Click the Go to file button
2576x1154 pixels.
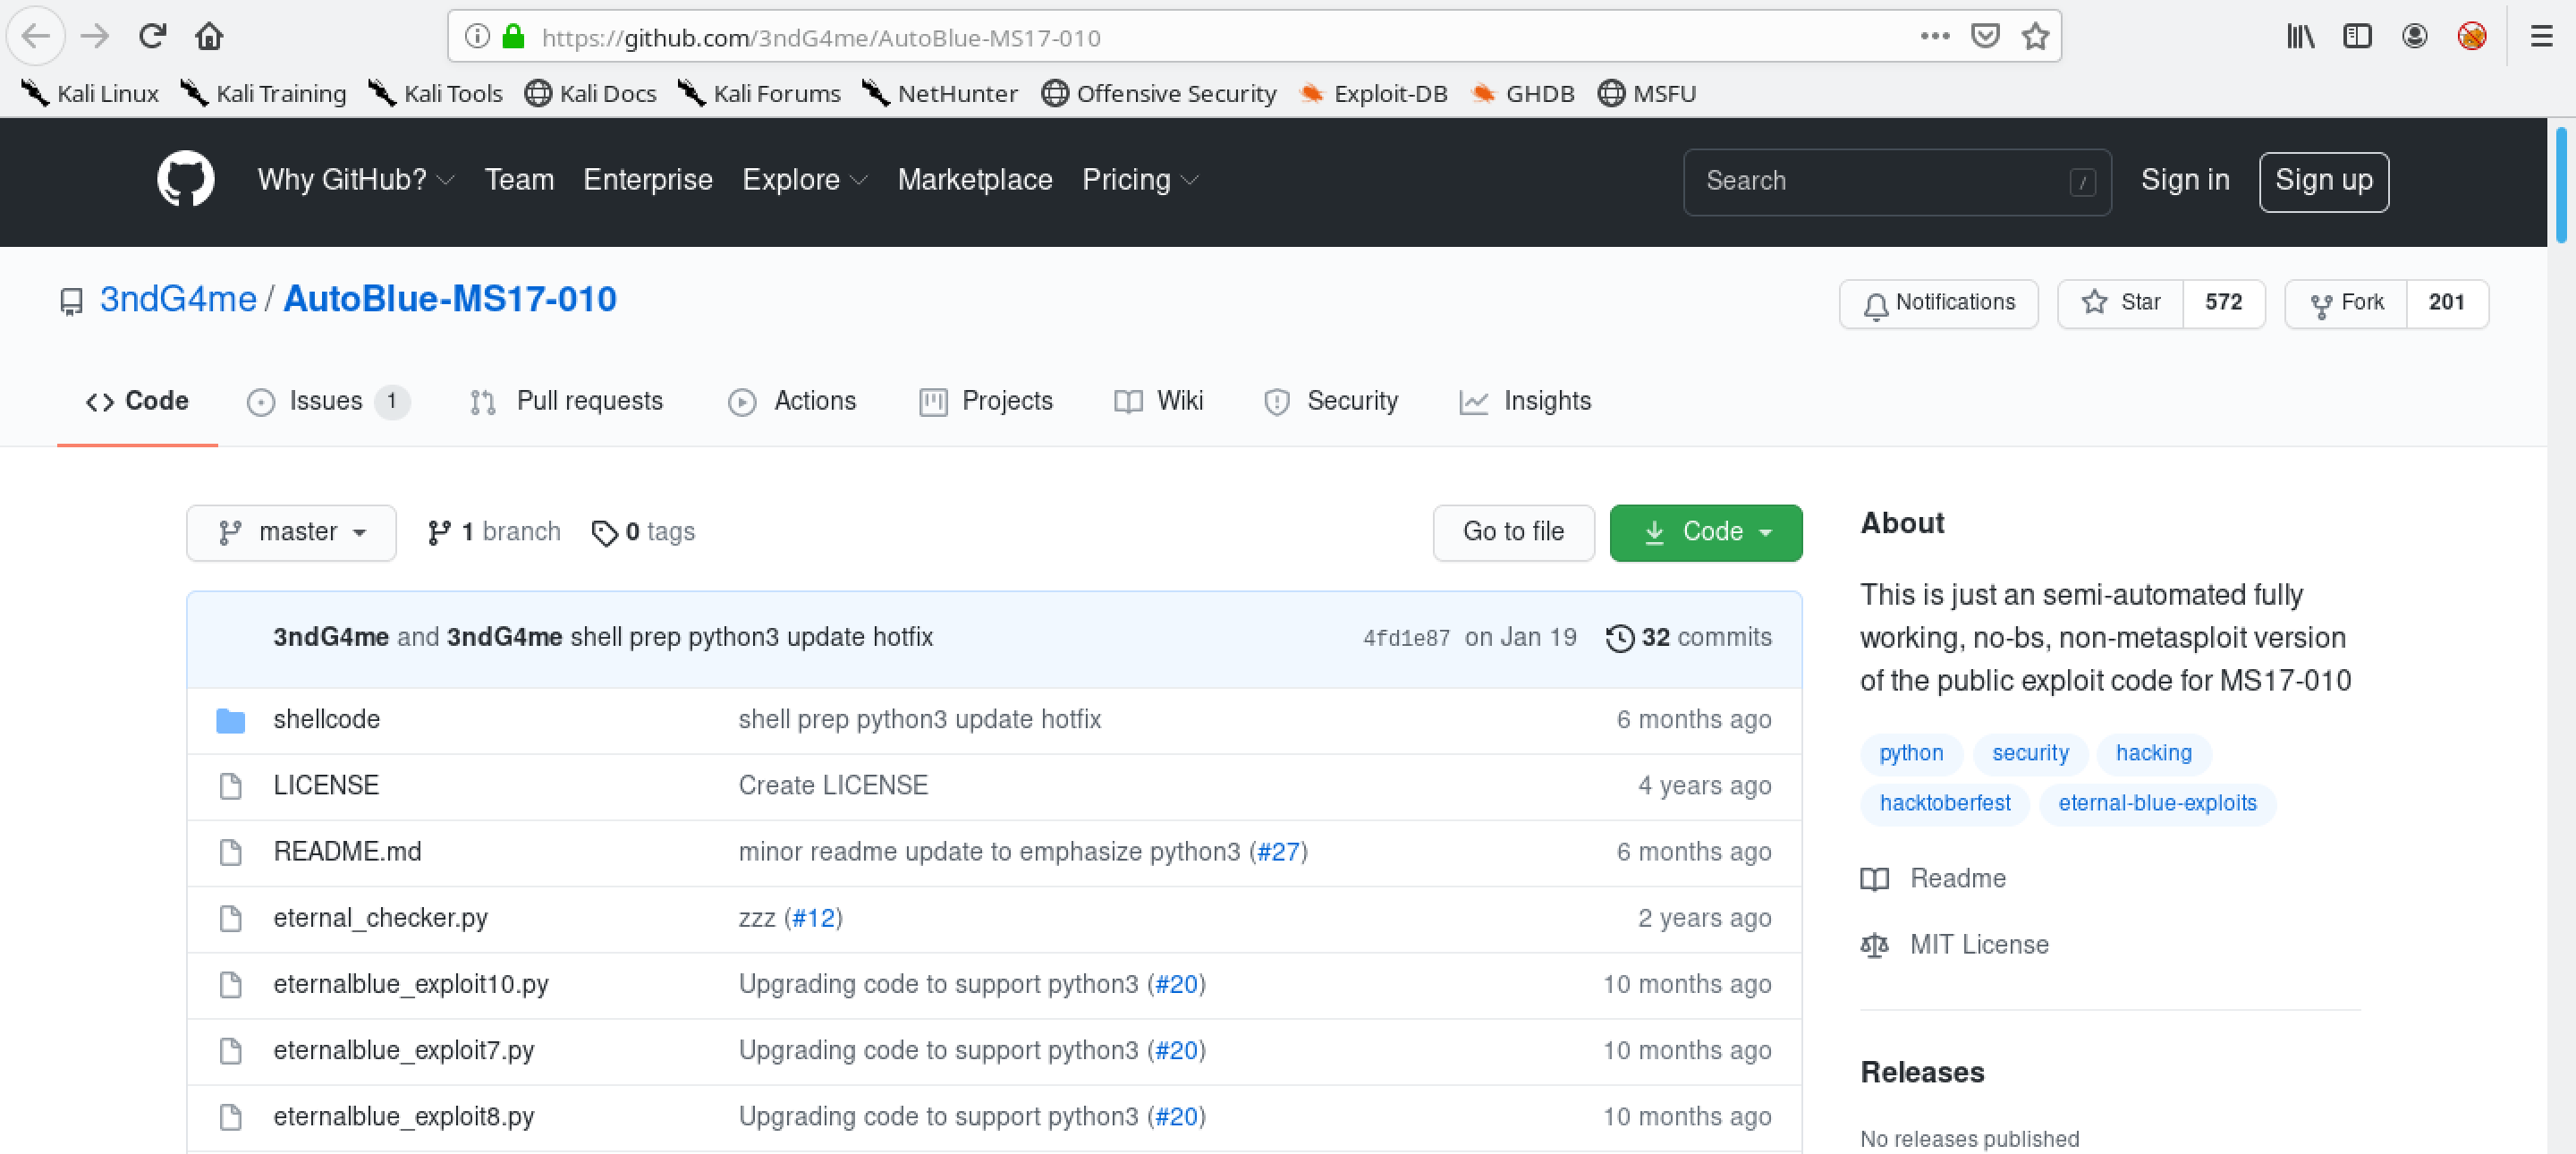click(x=1513, y=532)
